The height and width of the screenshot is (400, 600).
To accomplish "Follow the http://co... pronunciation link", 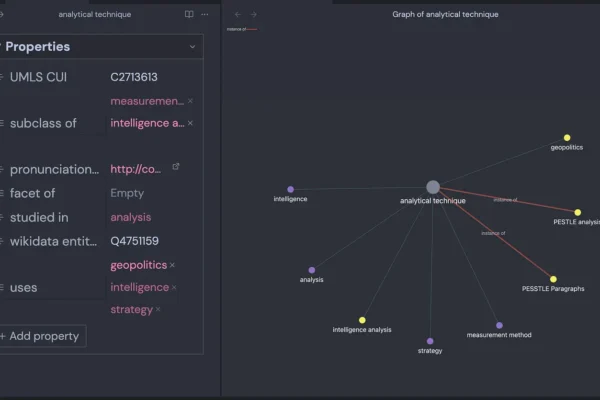I will (x=135, y=169).
